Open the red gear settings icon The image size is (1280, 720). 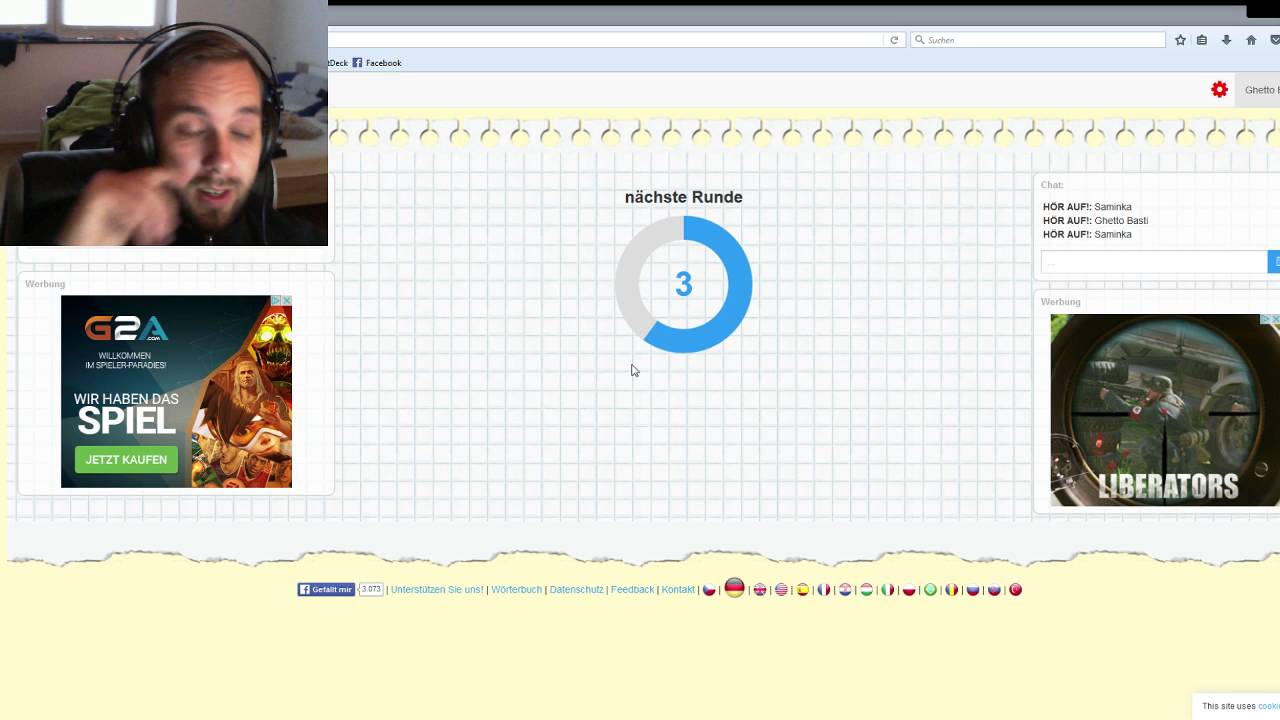click(x=1219, y=90)
